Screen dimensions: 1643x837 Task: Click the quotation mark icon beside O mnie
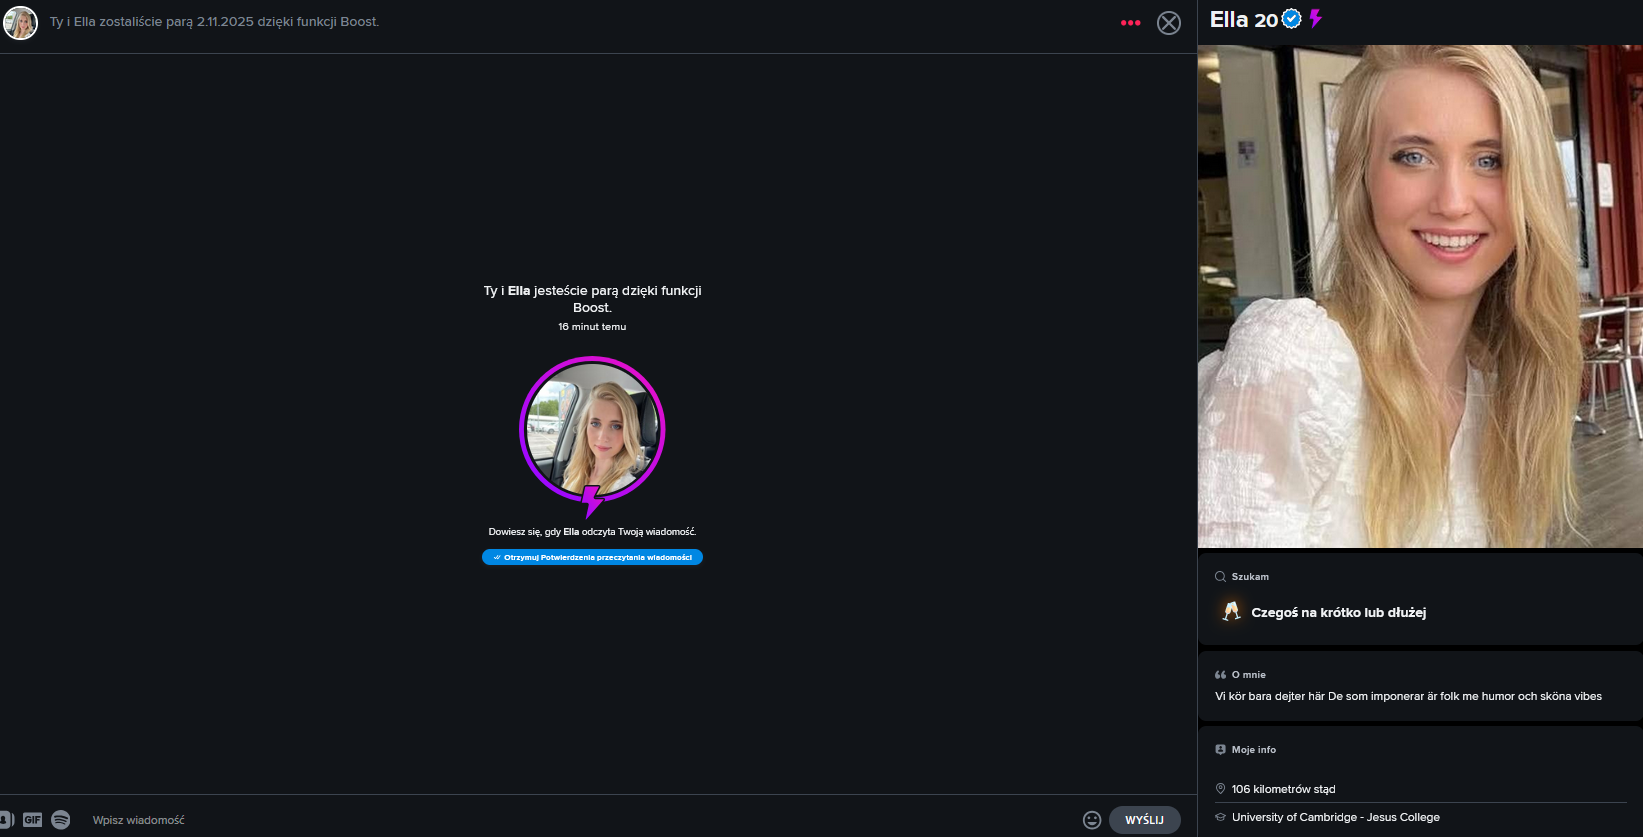coord(1220,675)
